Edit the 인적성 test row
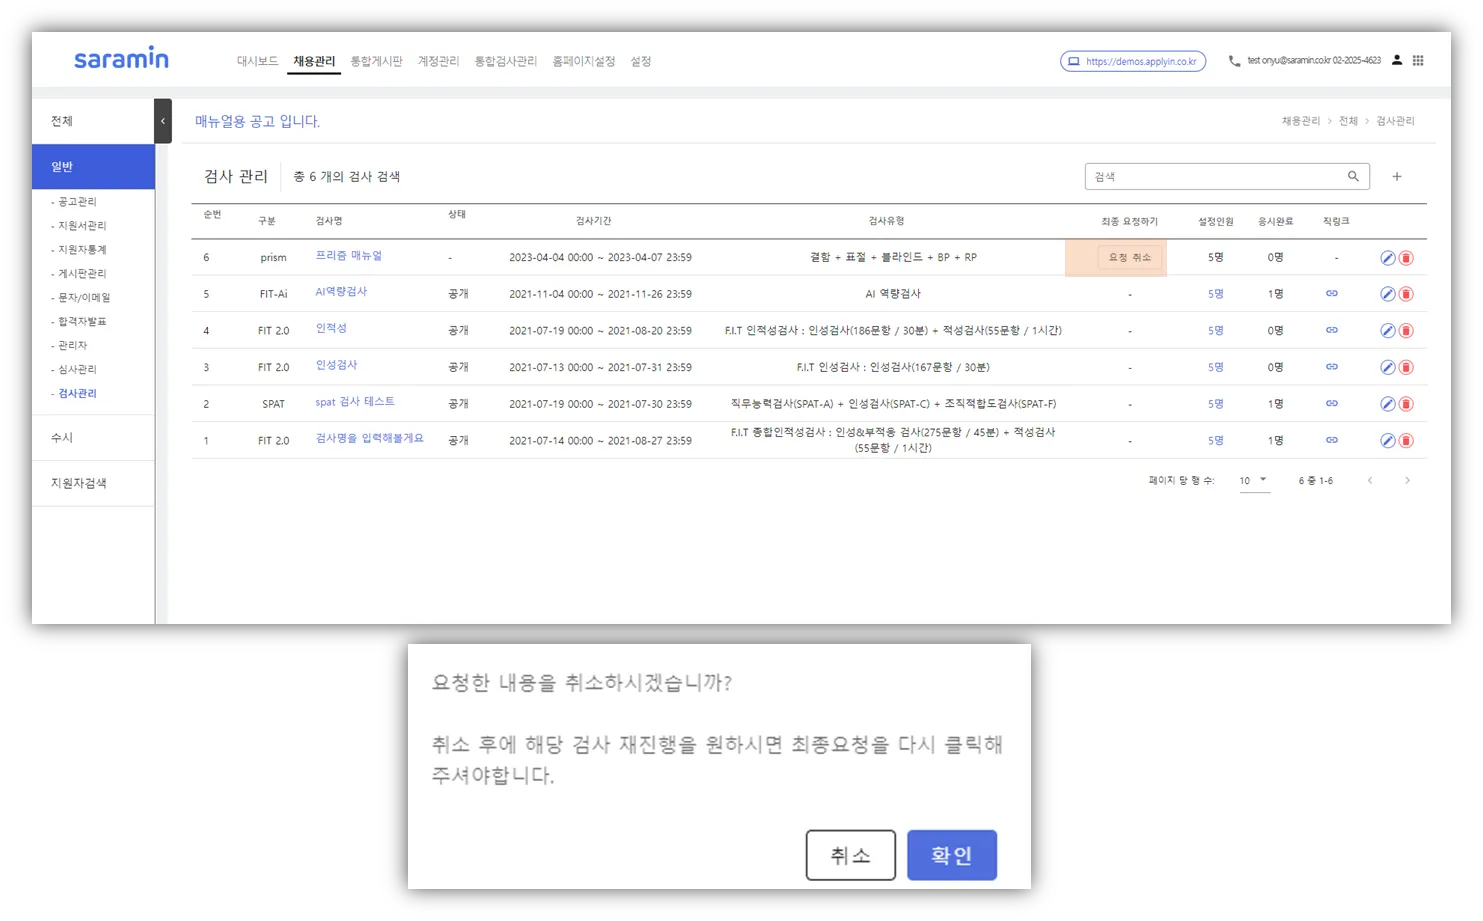 point(1387,331)
